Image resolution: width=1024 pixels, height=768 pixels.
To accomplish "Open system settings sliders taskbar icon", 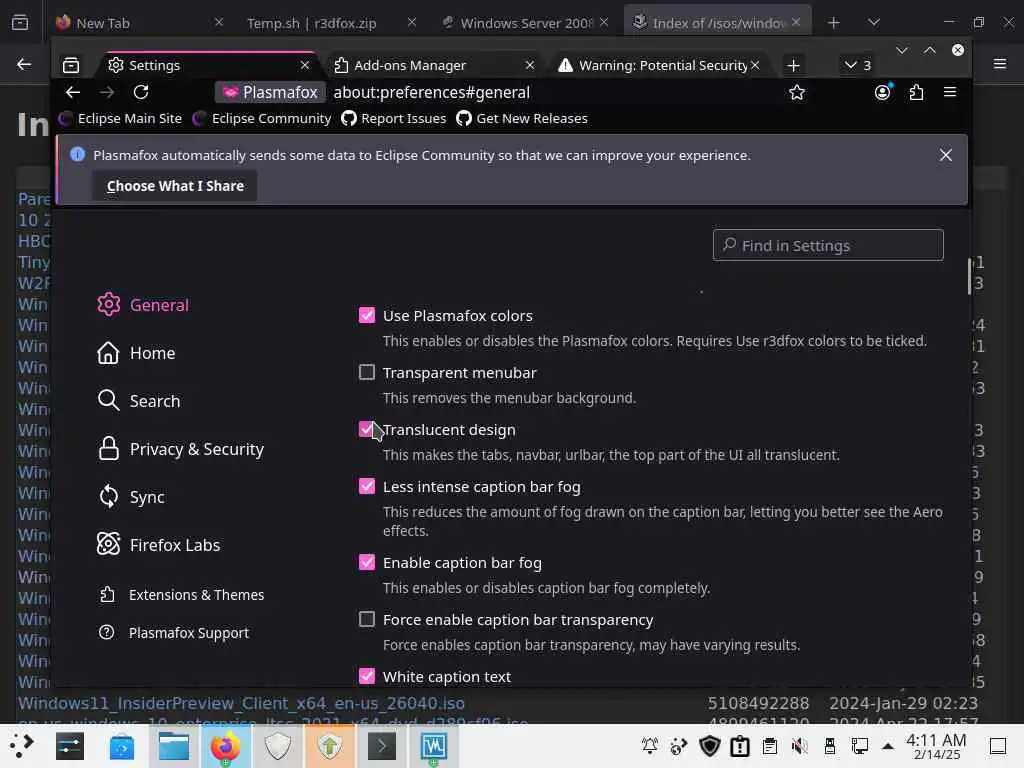I will tap(70, 746).
